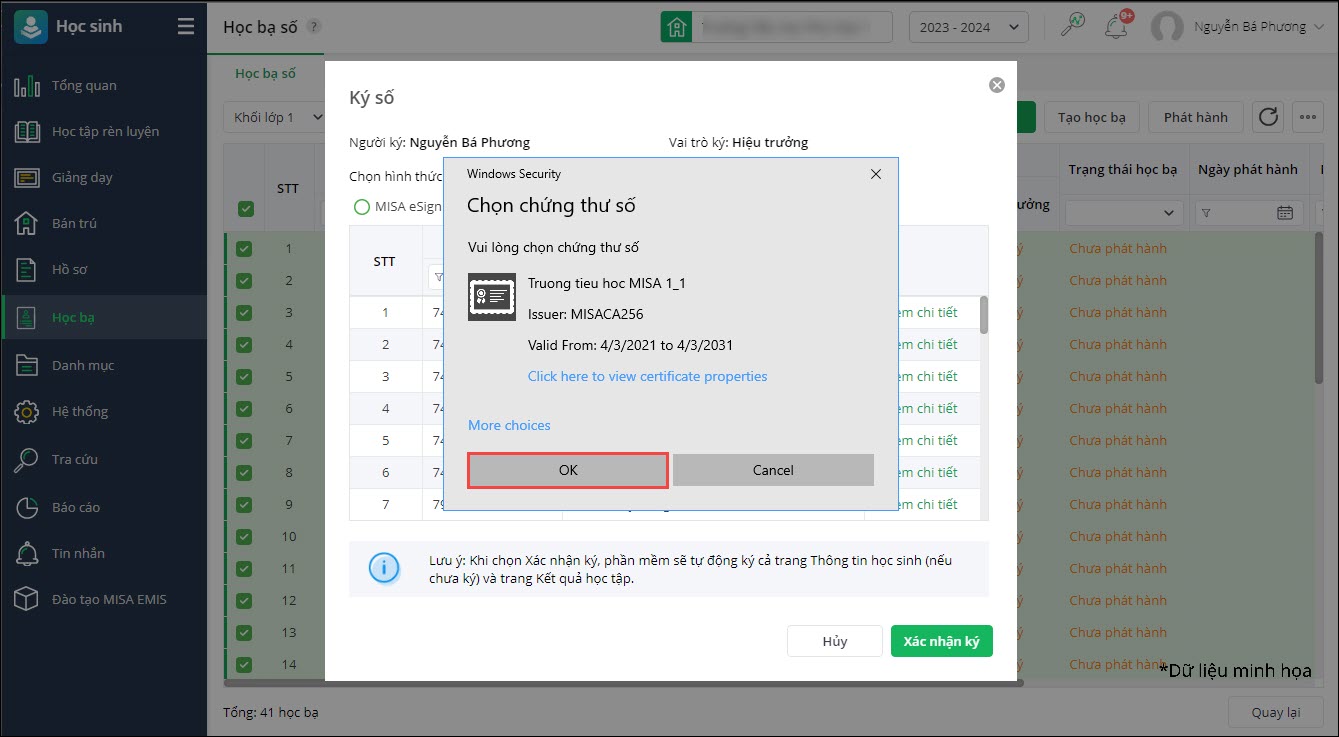Select Bán trú in the sidebar
Viewport: 1339px width, 737px height.
point(103,224)
